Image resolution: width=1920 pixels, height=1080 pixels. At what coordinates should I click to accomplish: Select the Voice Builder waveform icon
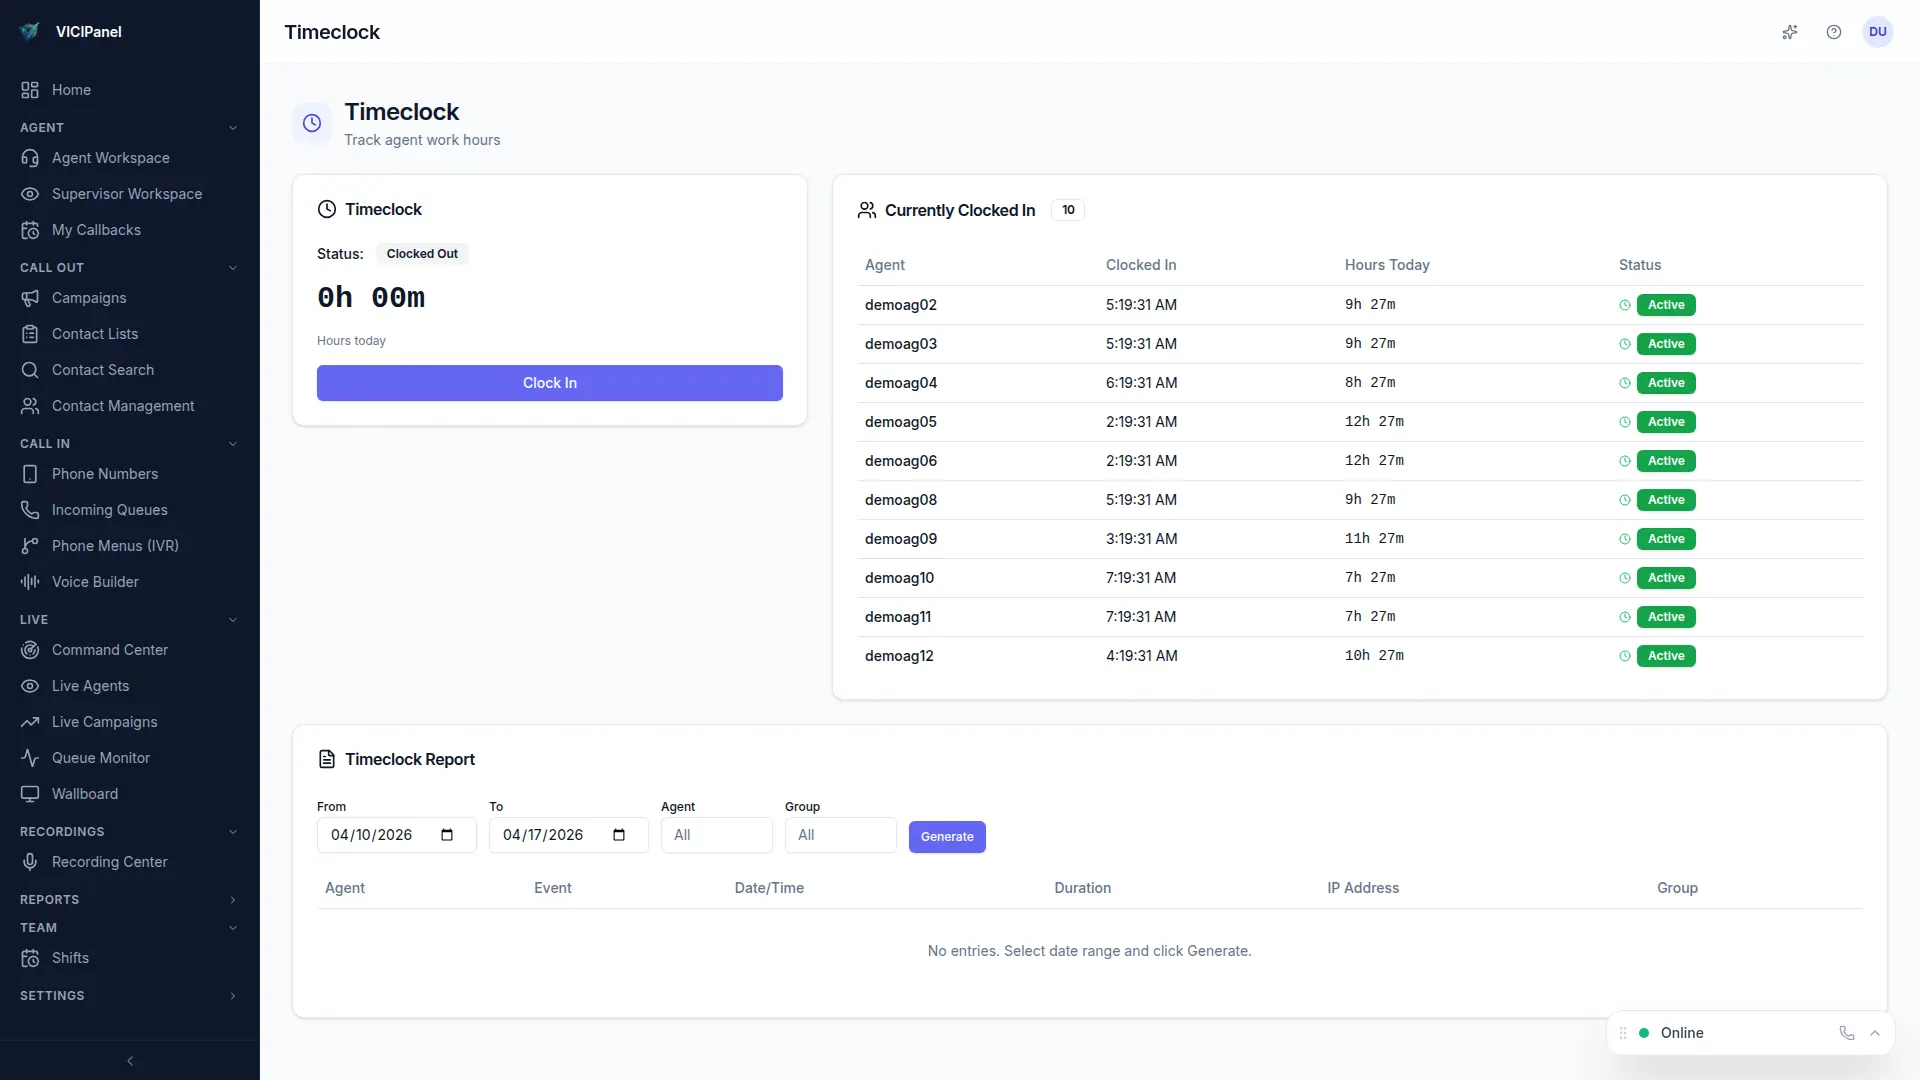(30, 581)
